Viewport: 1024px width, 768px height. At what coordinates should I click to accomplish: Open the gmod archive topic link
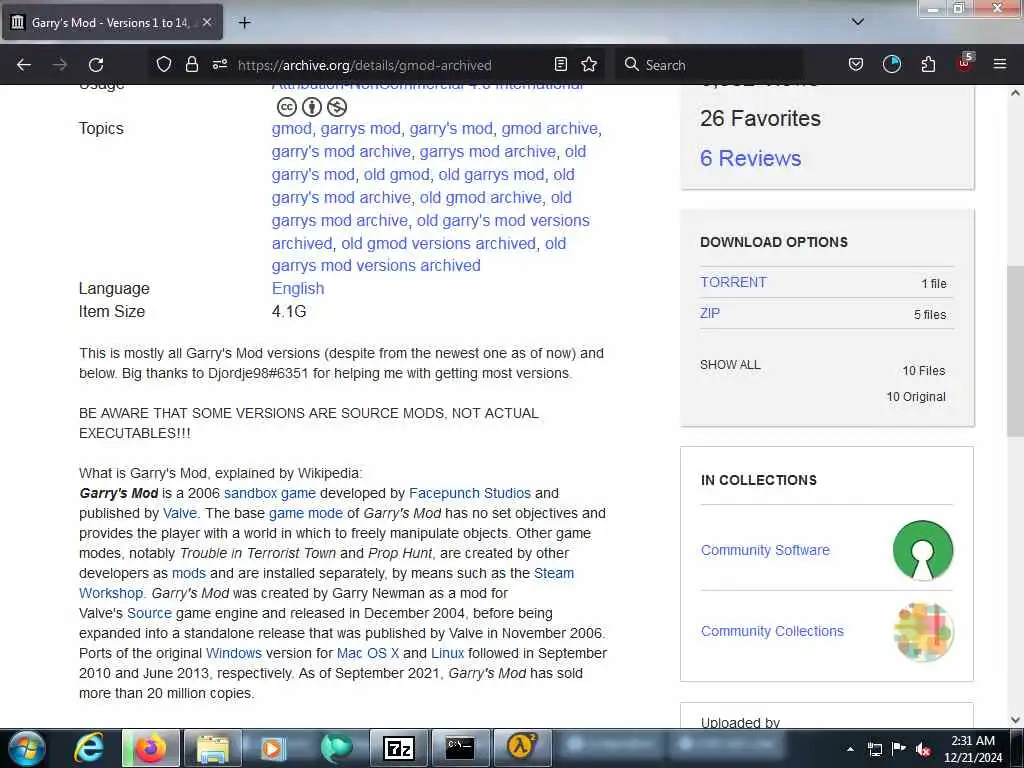point(549,129)
